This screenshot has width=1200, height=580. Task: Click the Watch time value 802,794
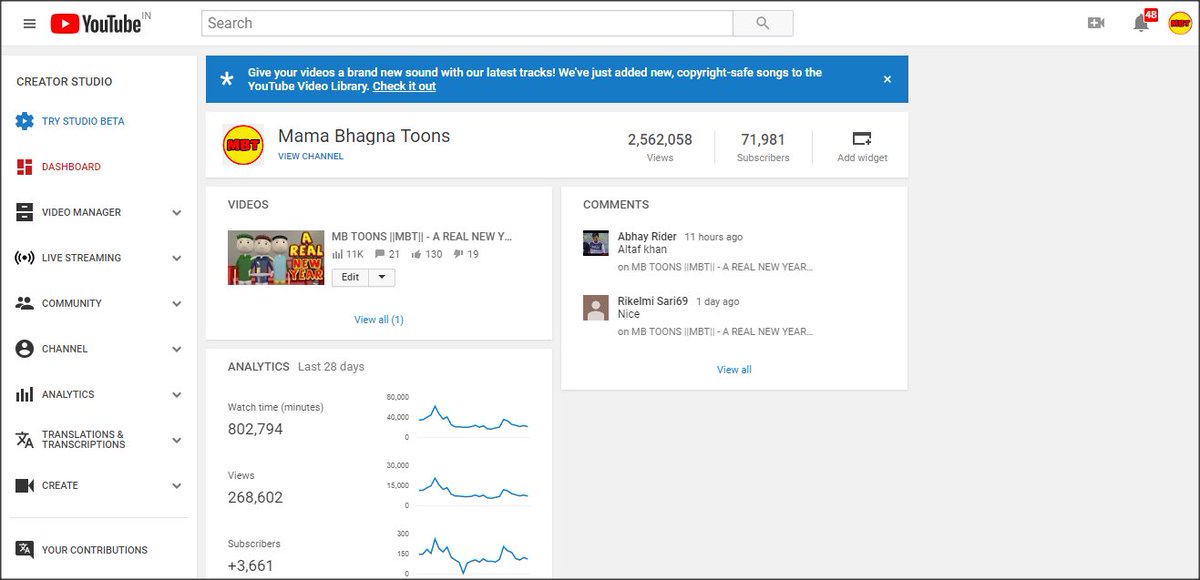coord(256,429)
